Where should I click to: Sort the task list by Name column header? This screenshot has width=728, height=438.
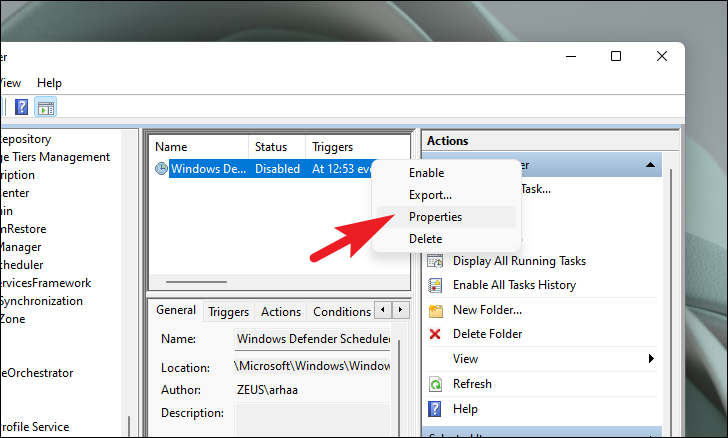[x=200, y=147]
